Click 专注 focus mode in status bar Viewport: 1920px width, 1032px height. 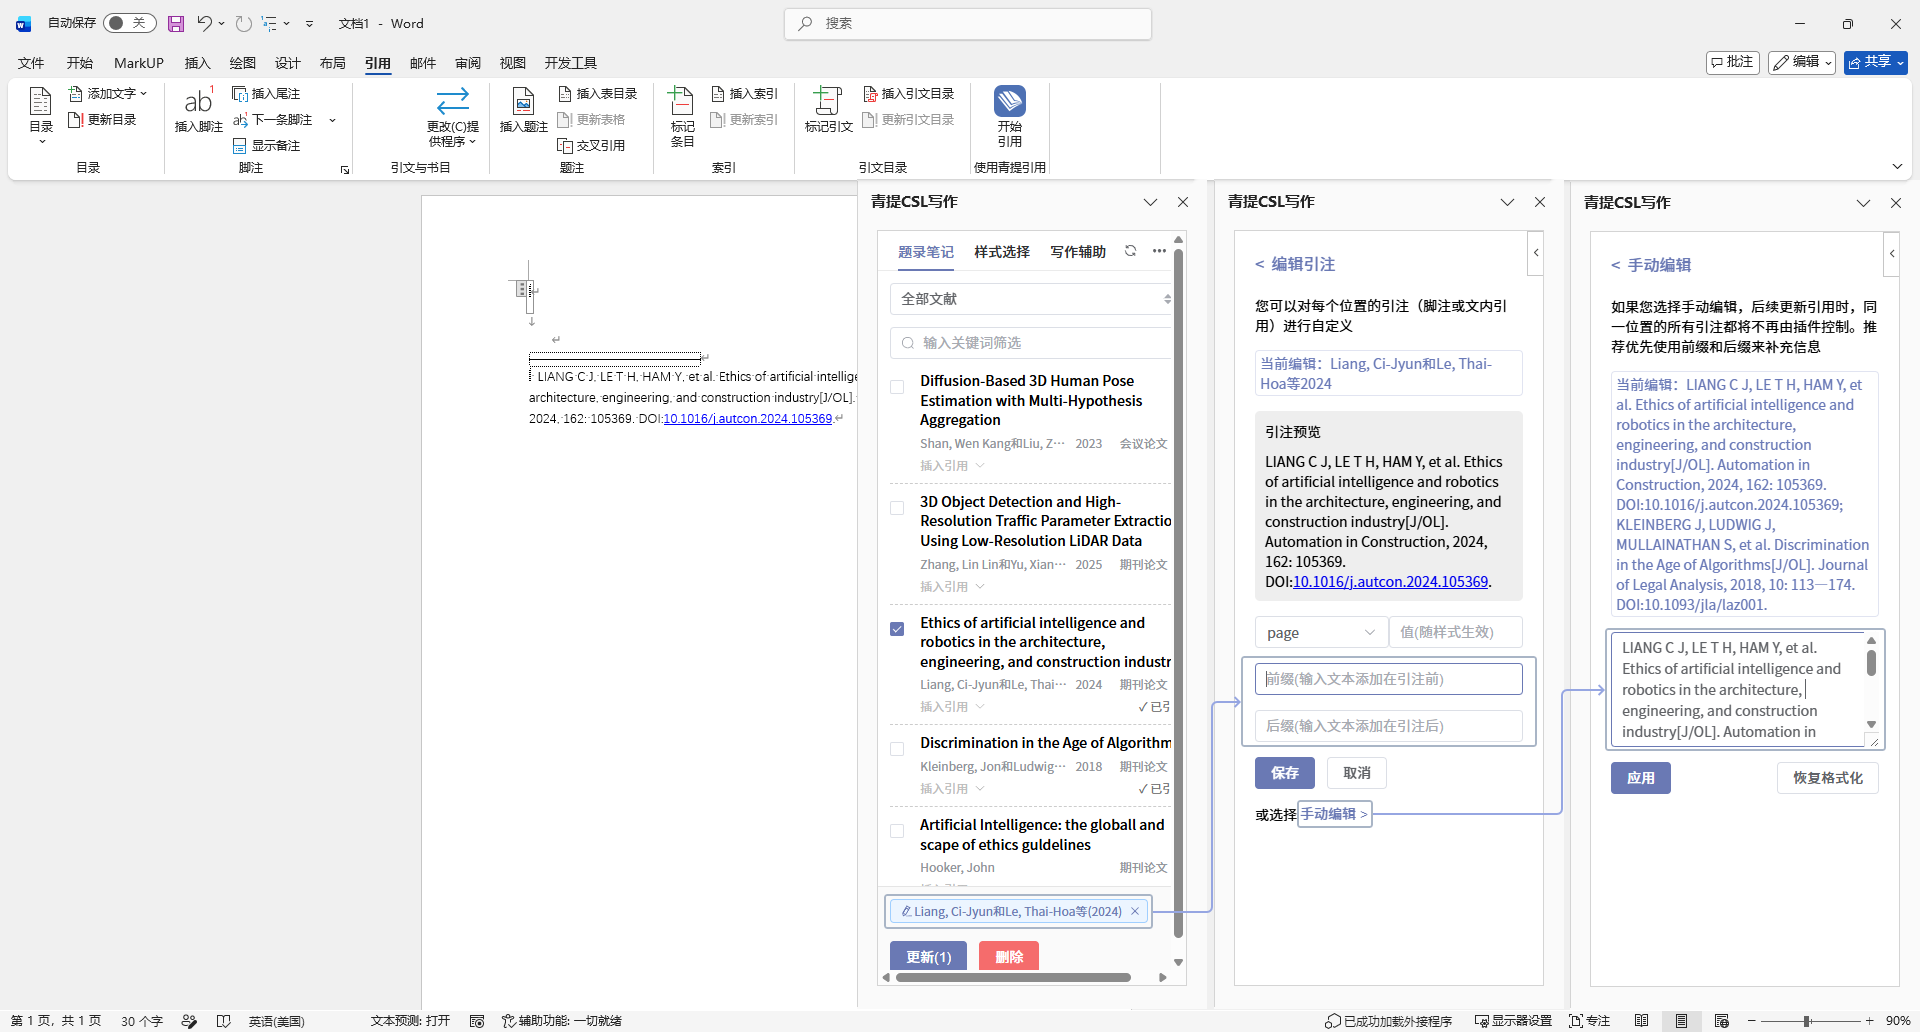pyautogui.click(x=1590, y=1021)
